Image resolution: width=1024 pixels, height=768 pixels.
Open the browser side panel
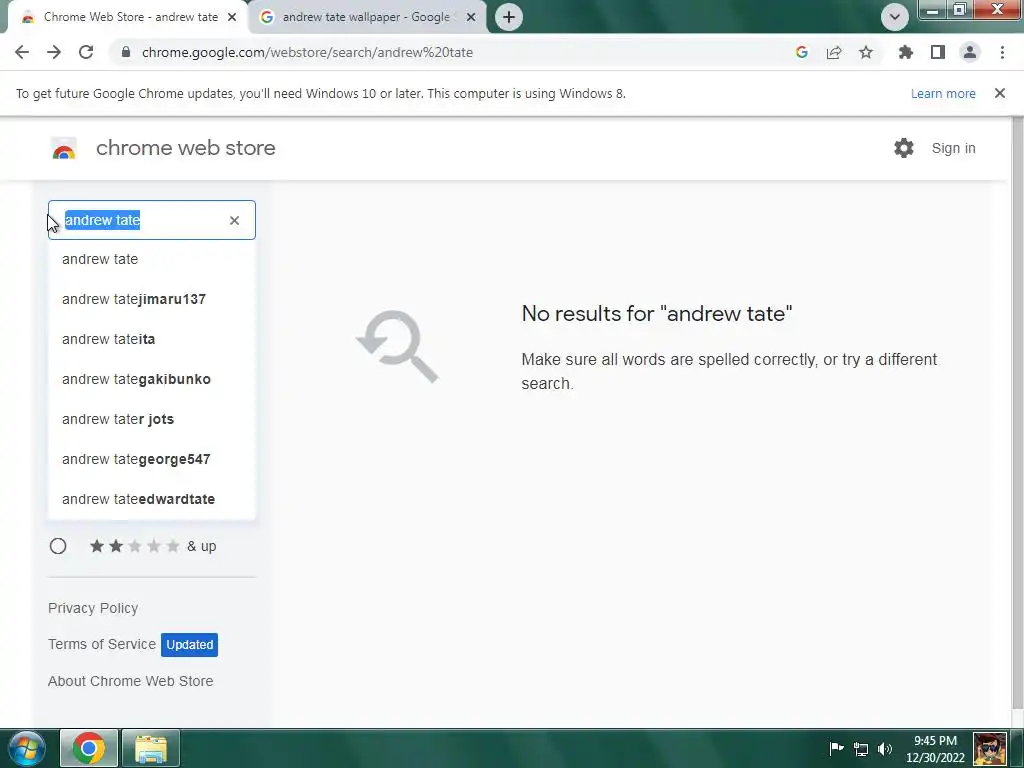pyautogui.click(x=937, y=52)
